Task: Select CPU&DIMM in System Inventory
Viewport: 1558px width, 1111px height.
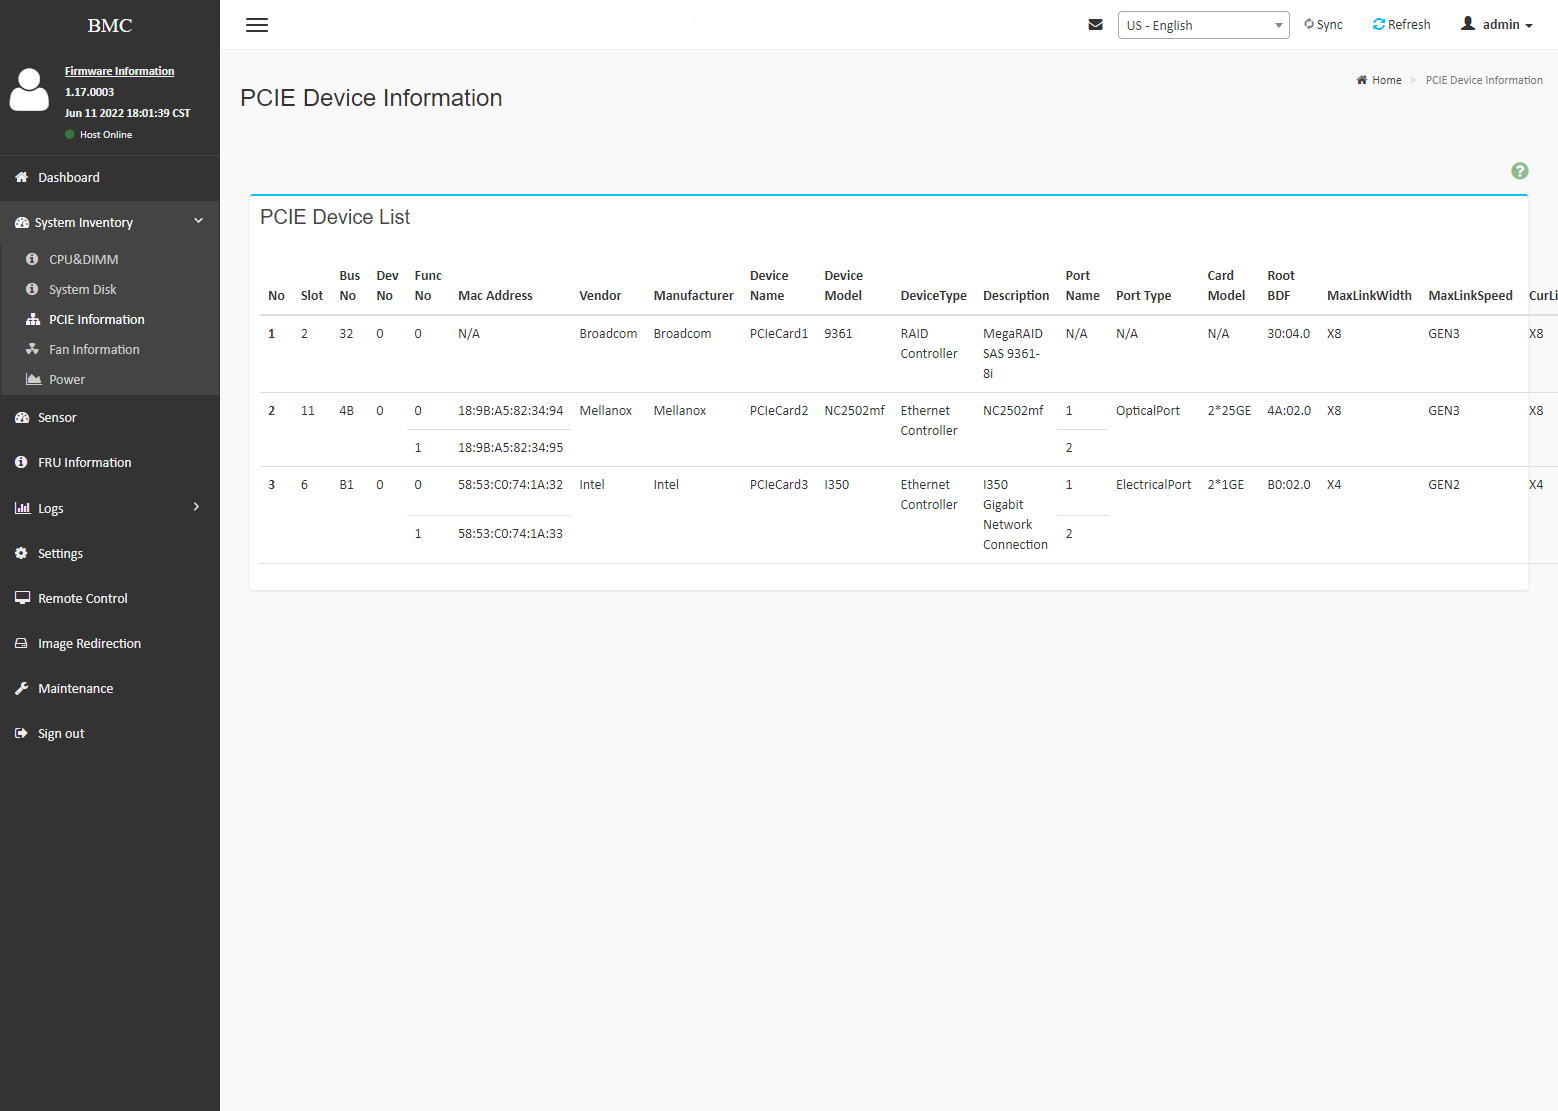Action: click(x=84, y=259)
